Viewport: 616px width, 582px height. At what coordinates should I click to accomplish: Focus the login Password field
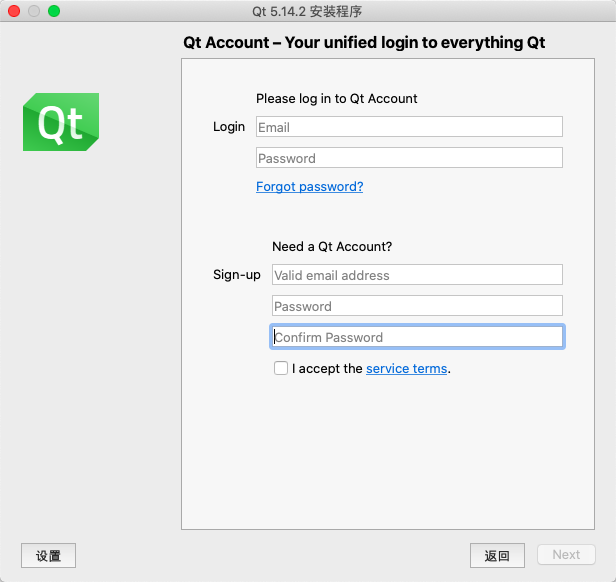pos(409,158)
